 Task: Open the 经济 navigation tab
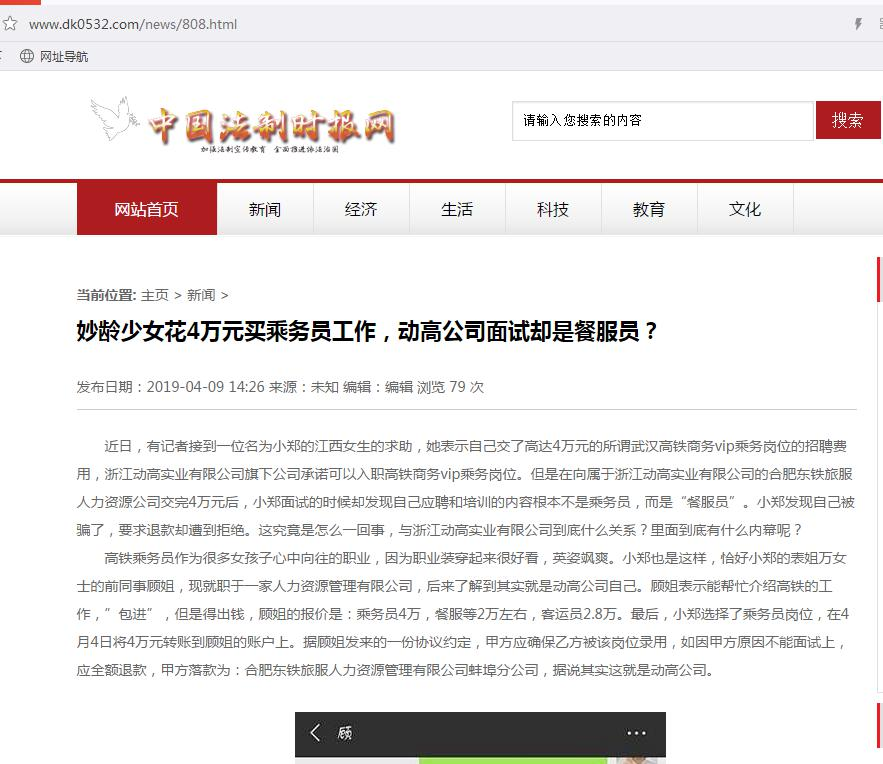[x=361, y=209]
